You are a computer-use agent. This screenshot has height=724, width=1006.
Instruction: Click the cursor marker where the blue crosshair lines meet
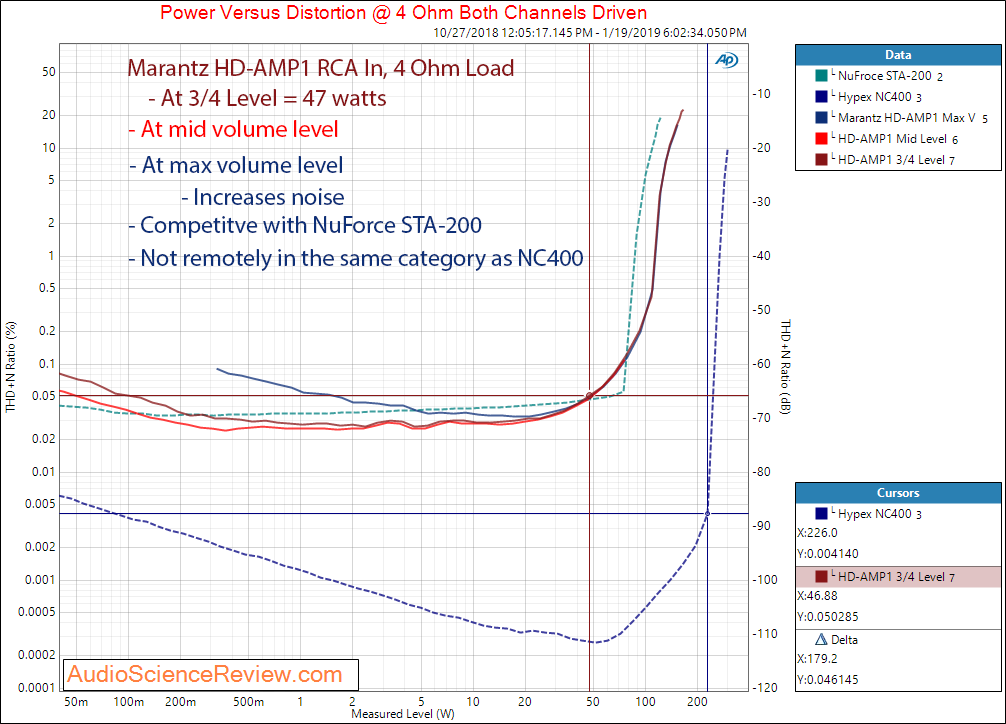pyautogui.click(x=708, y=513)
